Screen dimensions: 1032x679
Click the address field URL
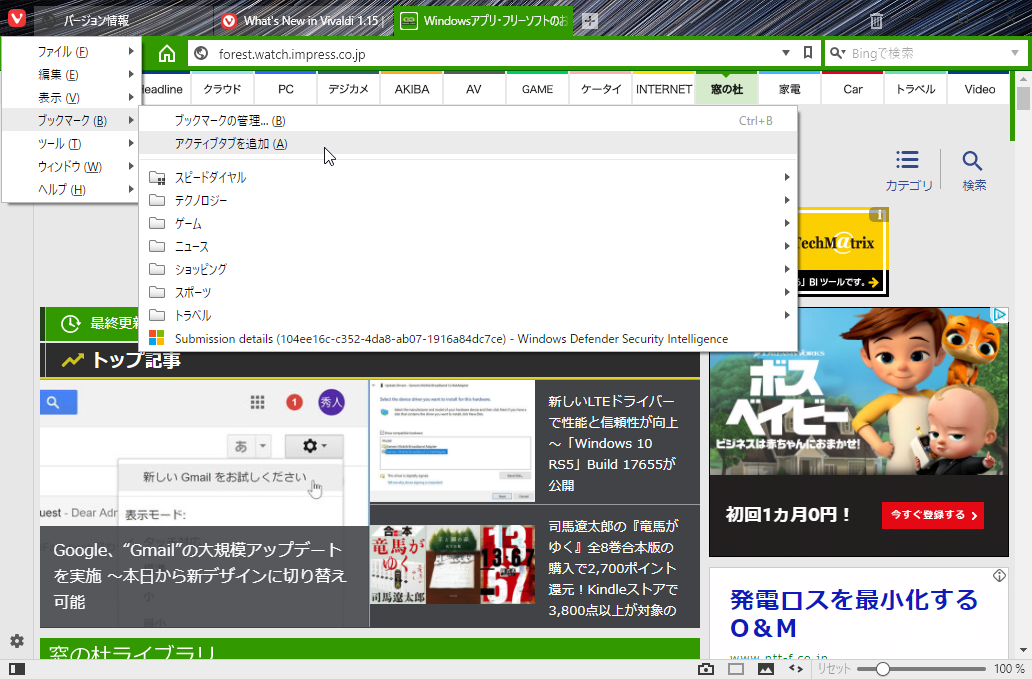(x=292, y=54)
